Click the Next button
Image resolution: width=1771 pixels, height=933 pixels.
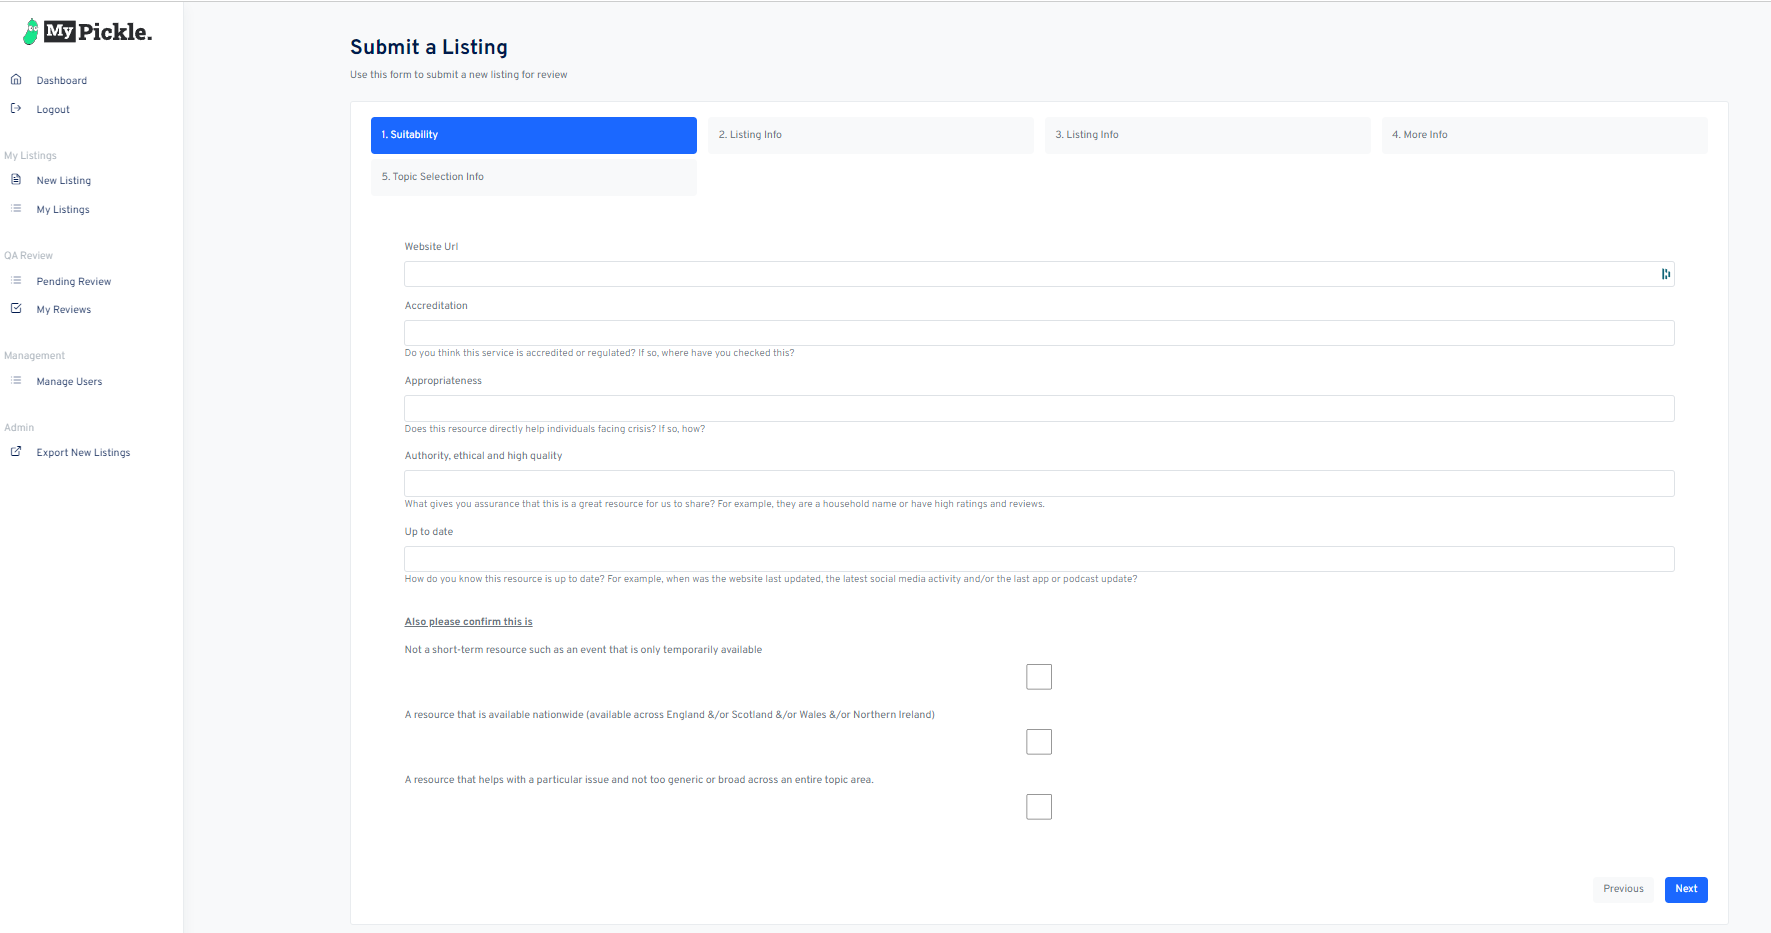pyautogui.click(x=1686, y=889)
